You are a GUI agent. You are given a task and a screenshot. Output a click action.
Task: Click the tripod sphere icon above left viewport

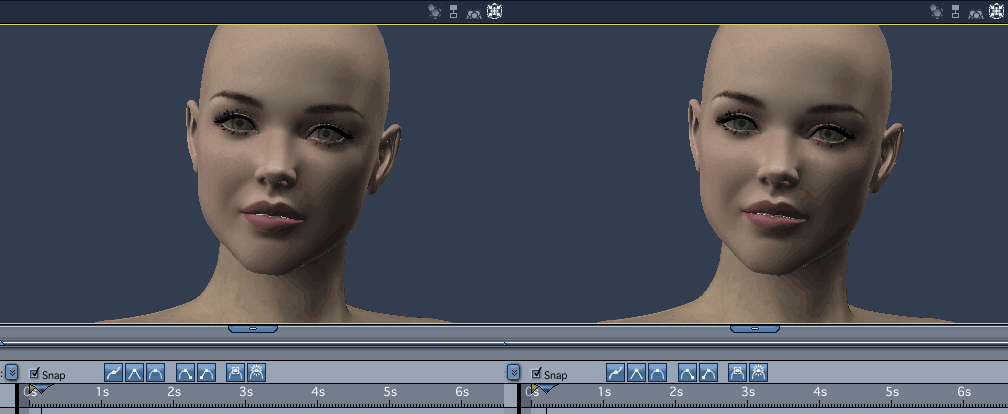tap(474, 12)
